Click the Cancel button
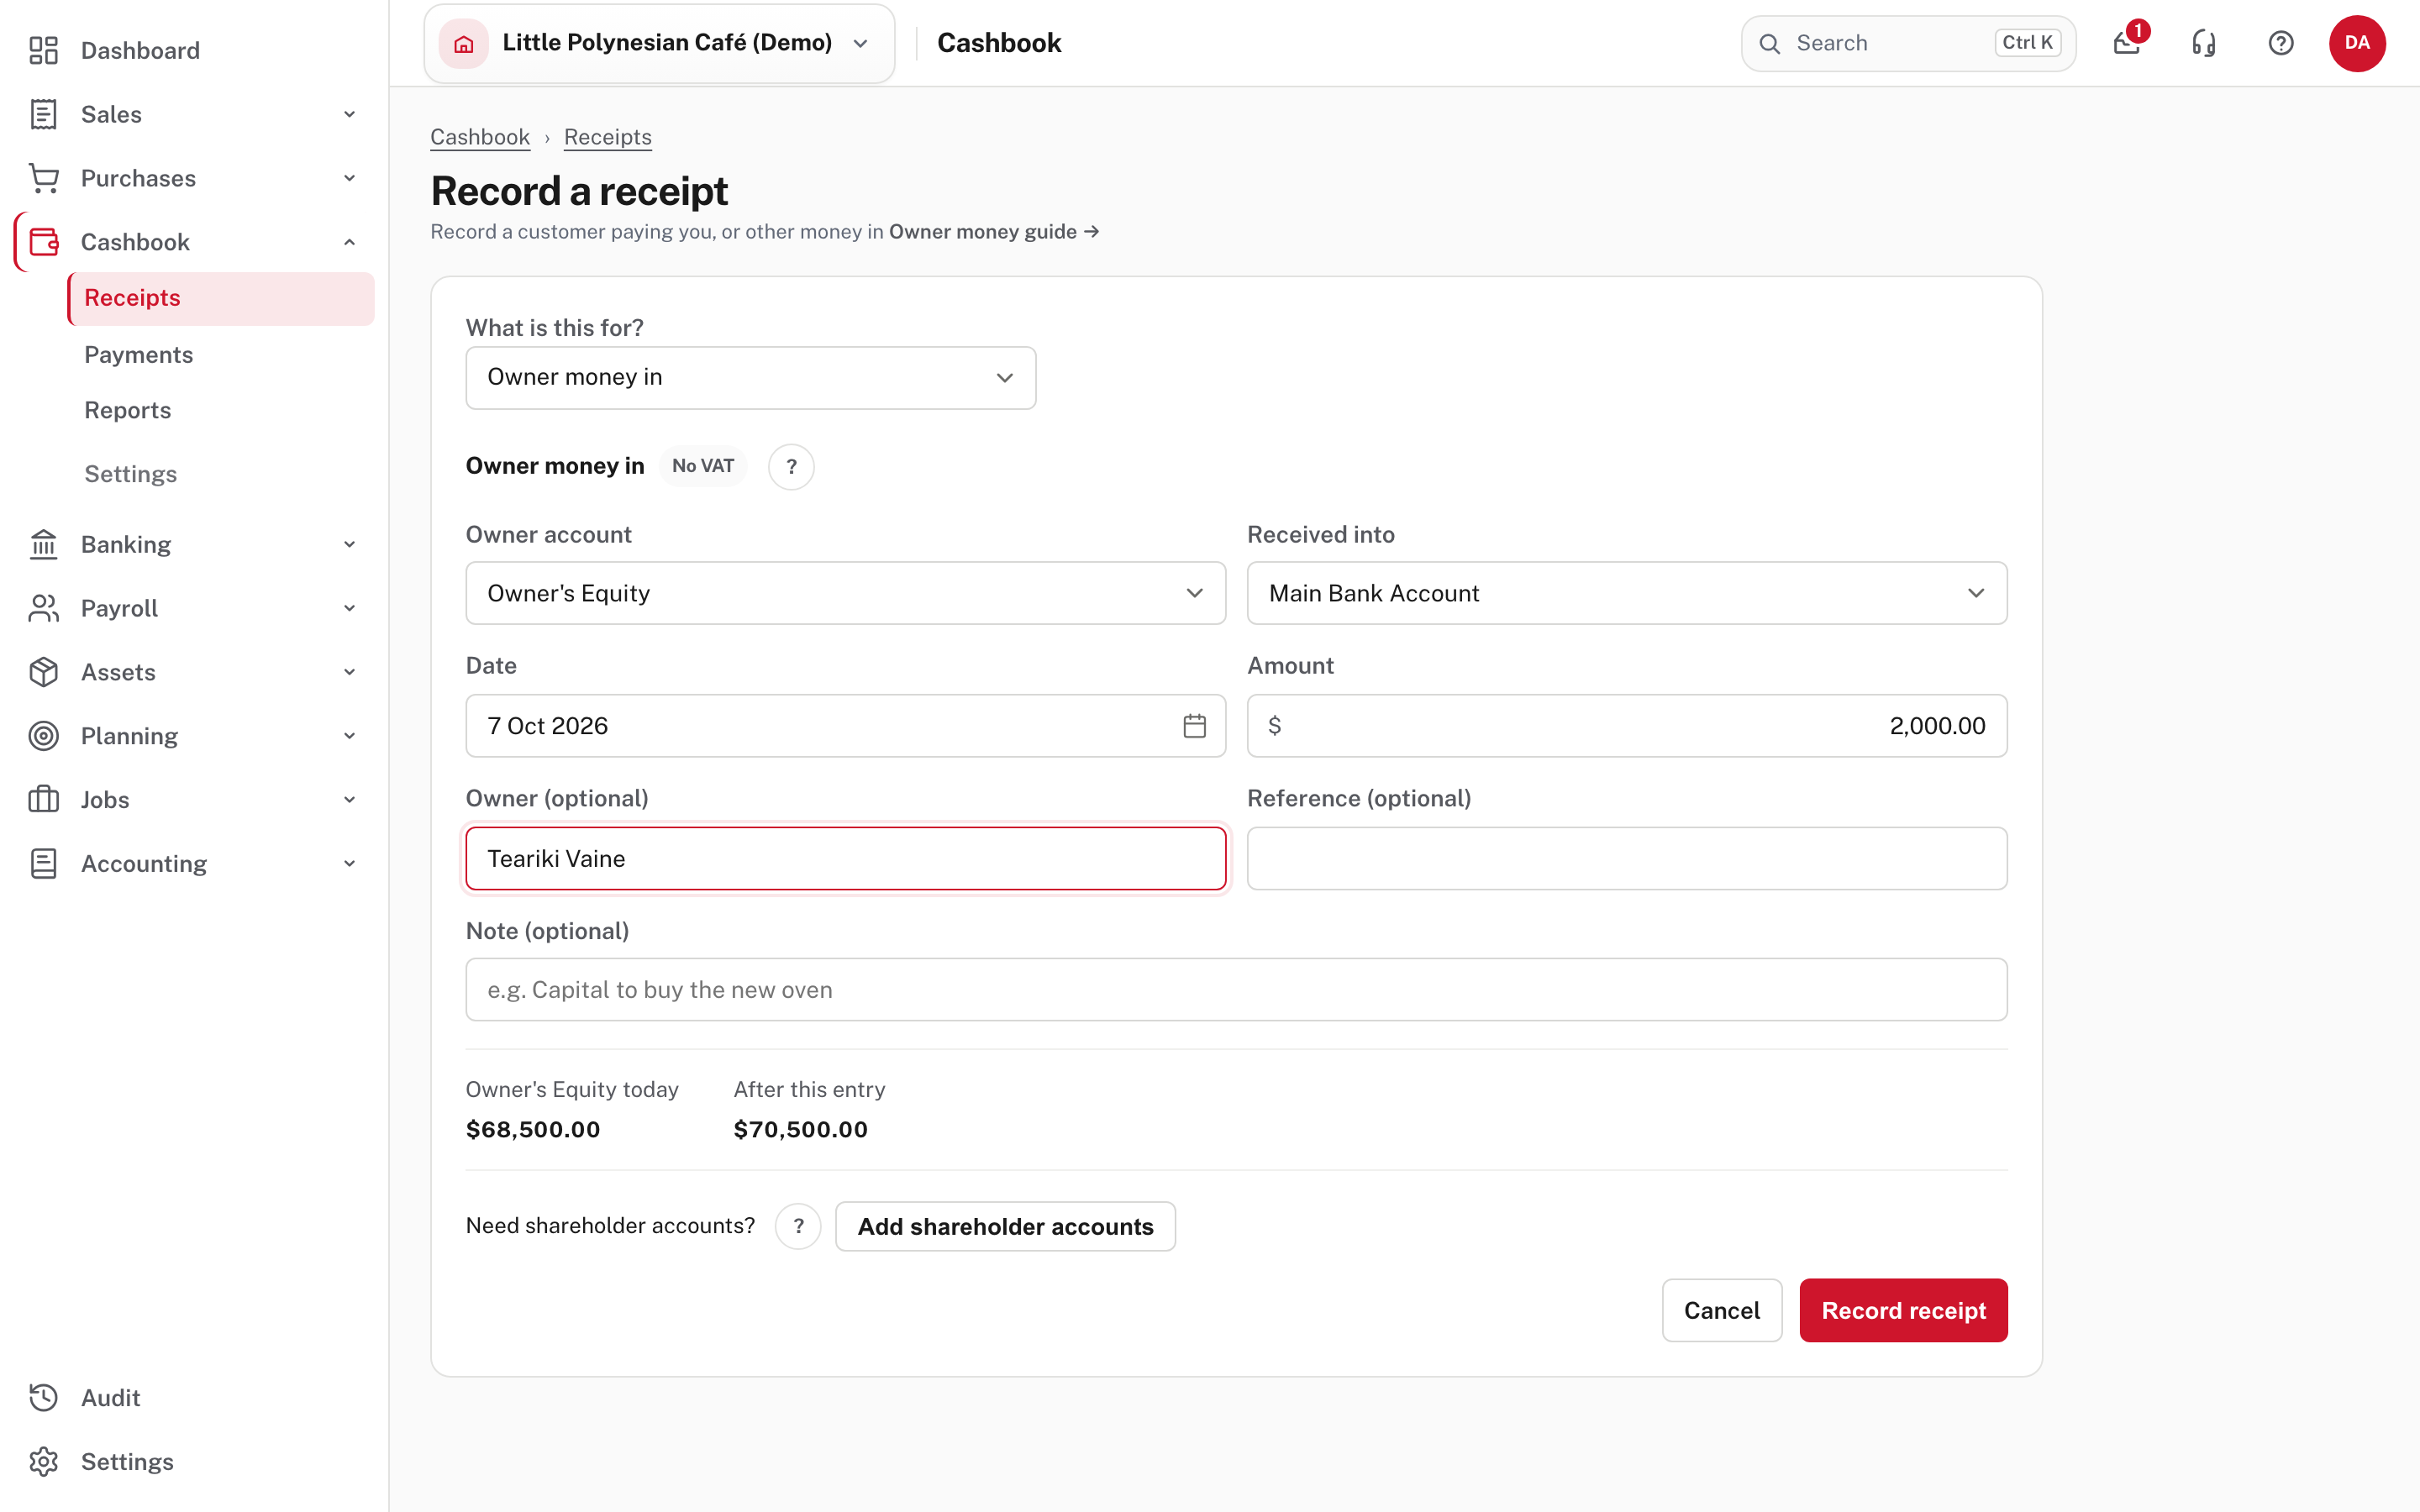The image size is (2420, 1512). click(x=1721, y=1310)
